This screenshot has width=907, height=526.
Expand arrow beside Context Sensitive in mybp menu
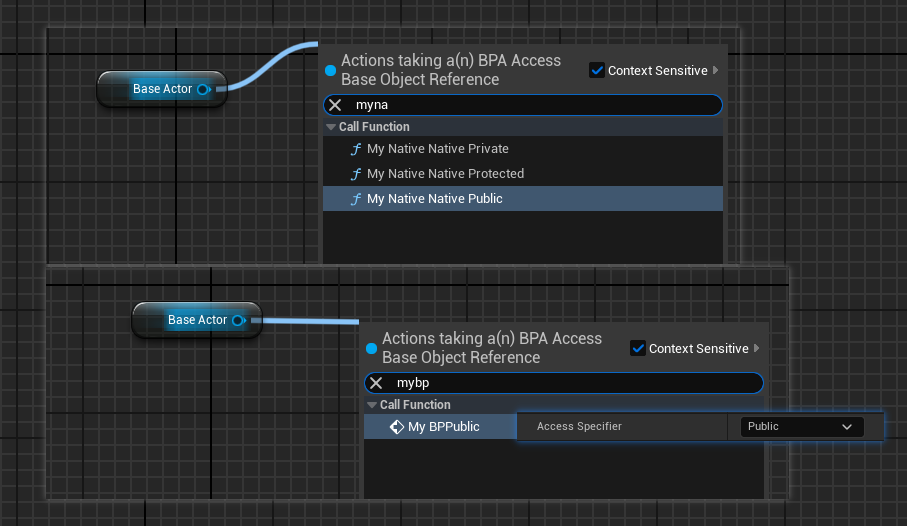click(756, 348)
